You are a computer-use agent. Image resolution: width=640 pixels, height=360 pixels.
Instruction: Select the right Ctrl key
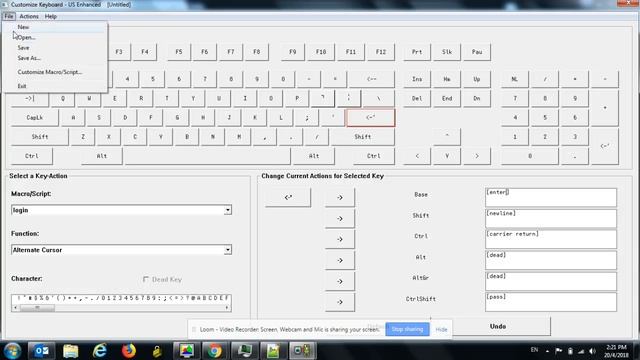click(373, 156)
